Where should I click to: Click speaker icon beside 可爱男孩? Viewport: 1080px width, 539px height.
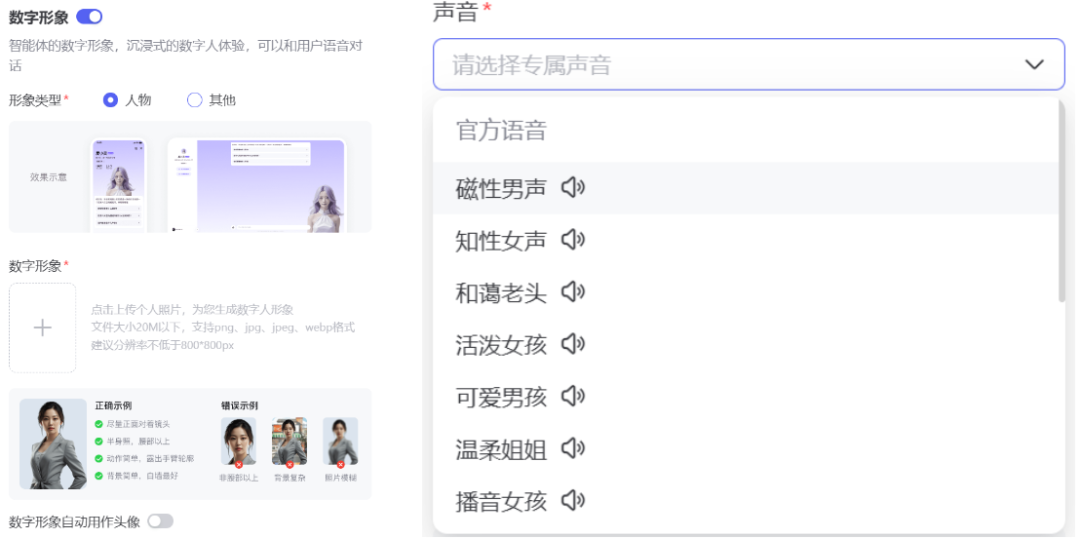click(x=573, y=396)
